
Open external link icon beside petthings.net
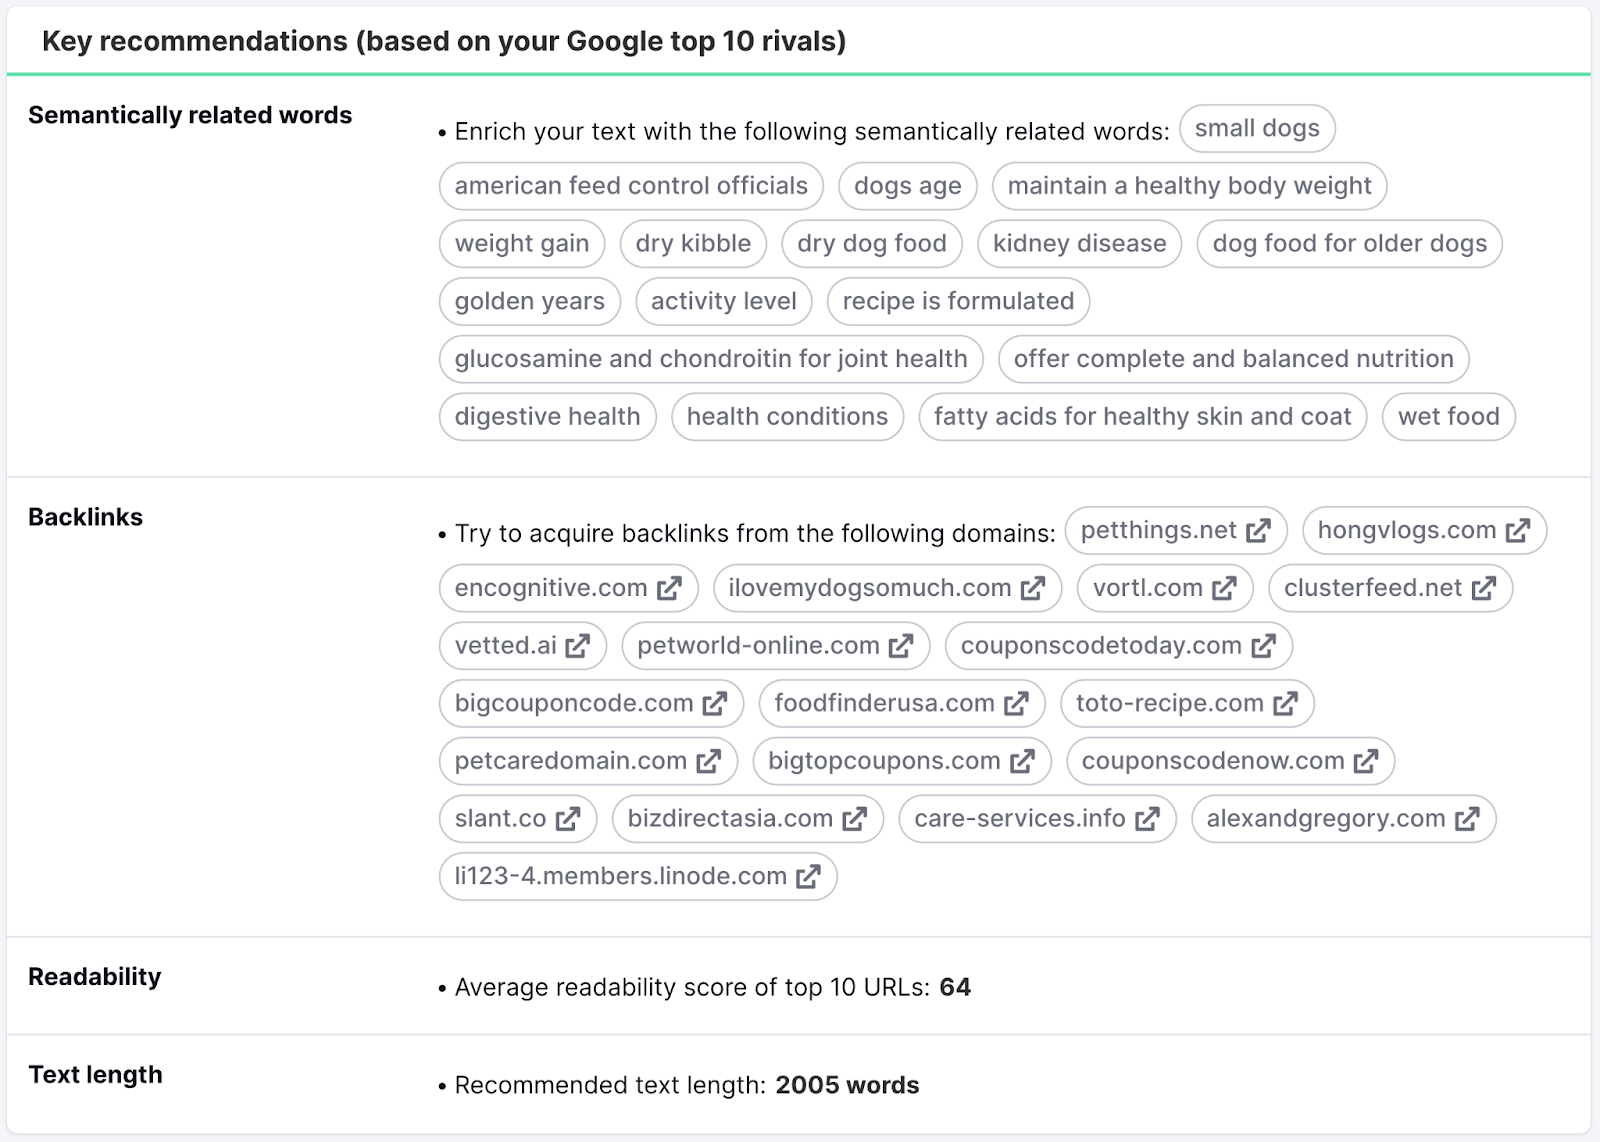click(1258, 531)
